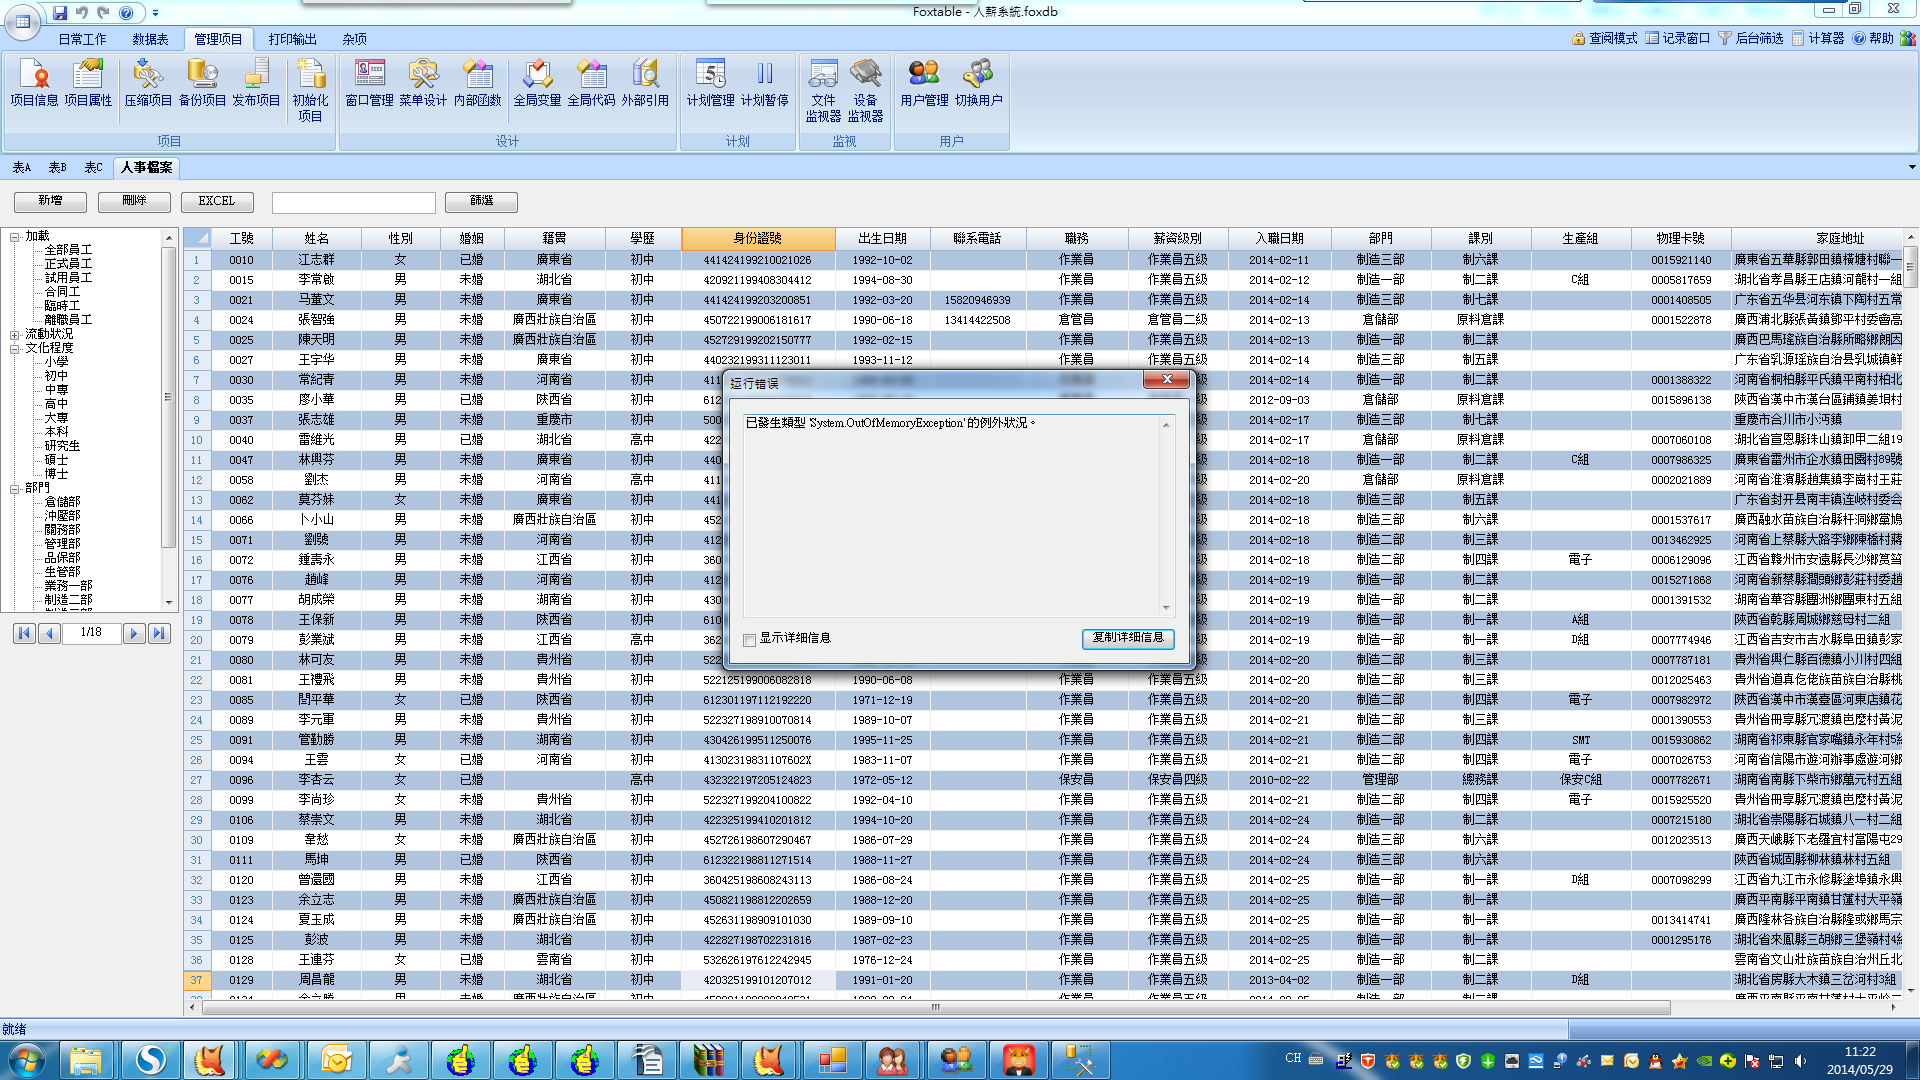Open 全局代码 global code
This screenshot has height=1080, width=1920.
591,82
